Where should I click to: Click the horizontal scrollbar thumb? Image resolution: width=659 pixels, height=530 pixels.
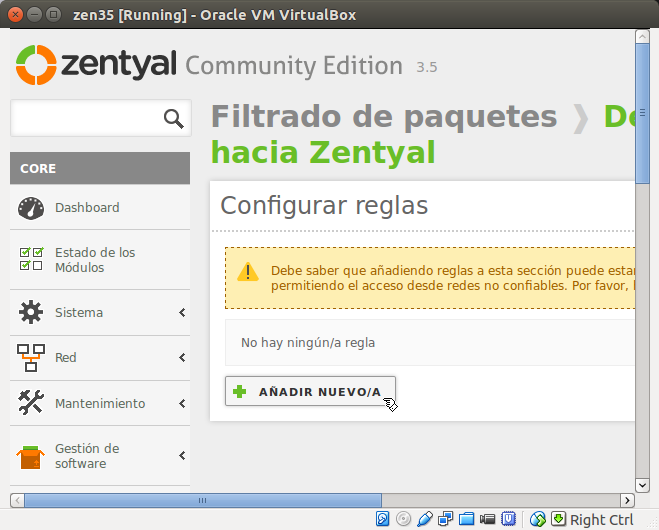(203, 500)
